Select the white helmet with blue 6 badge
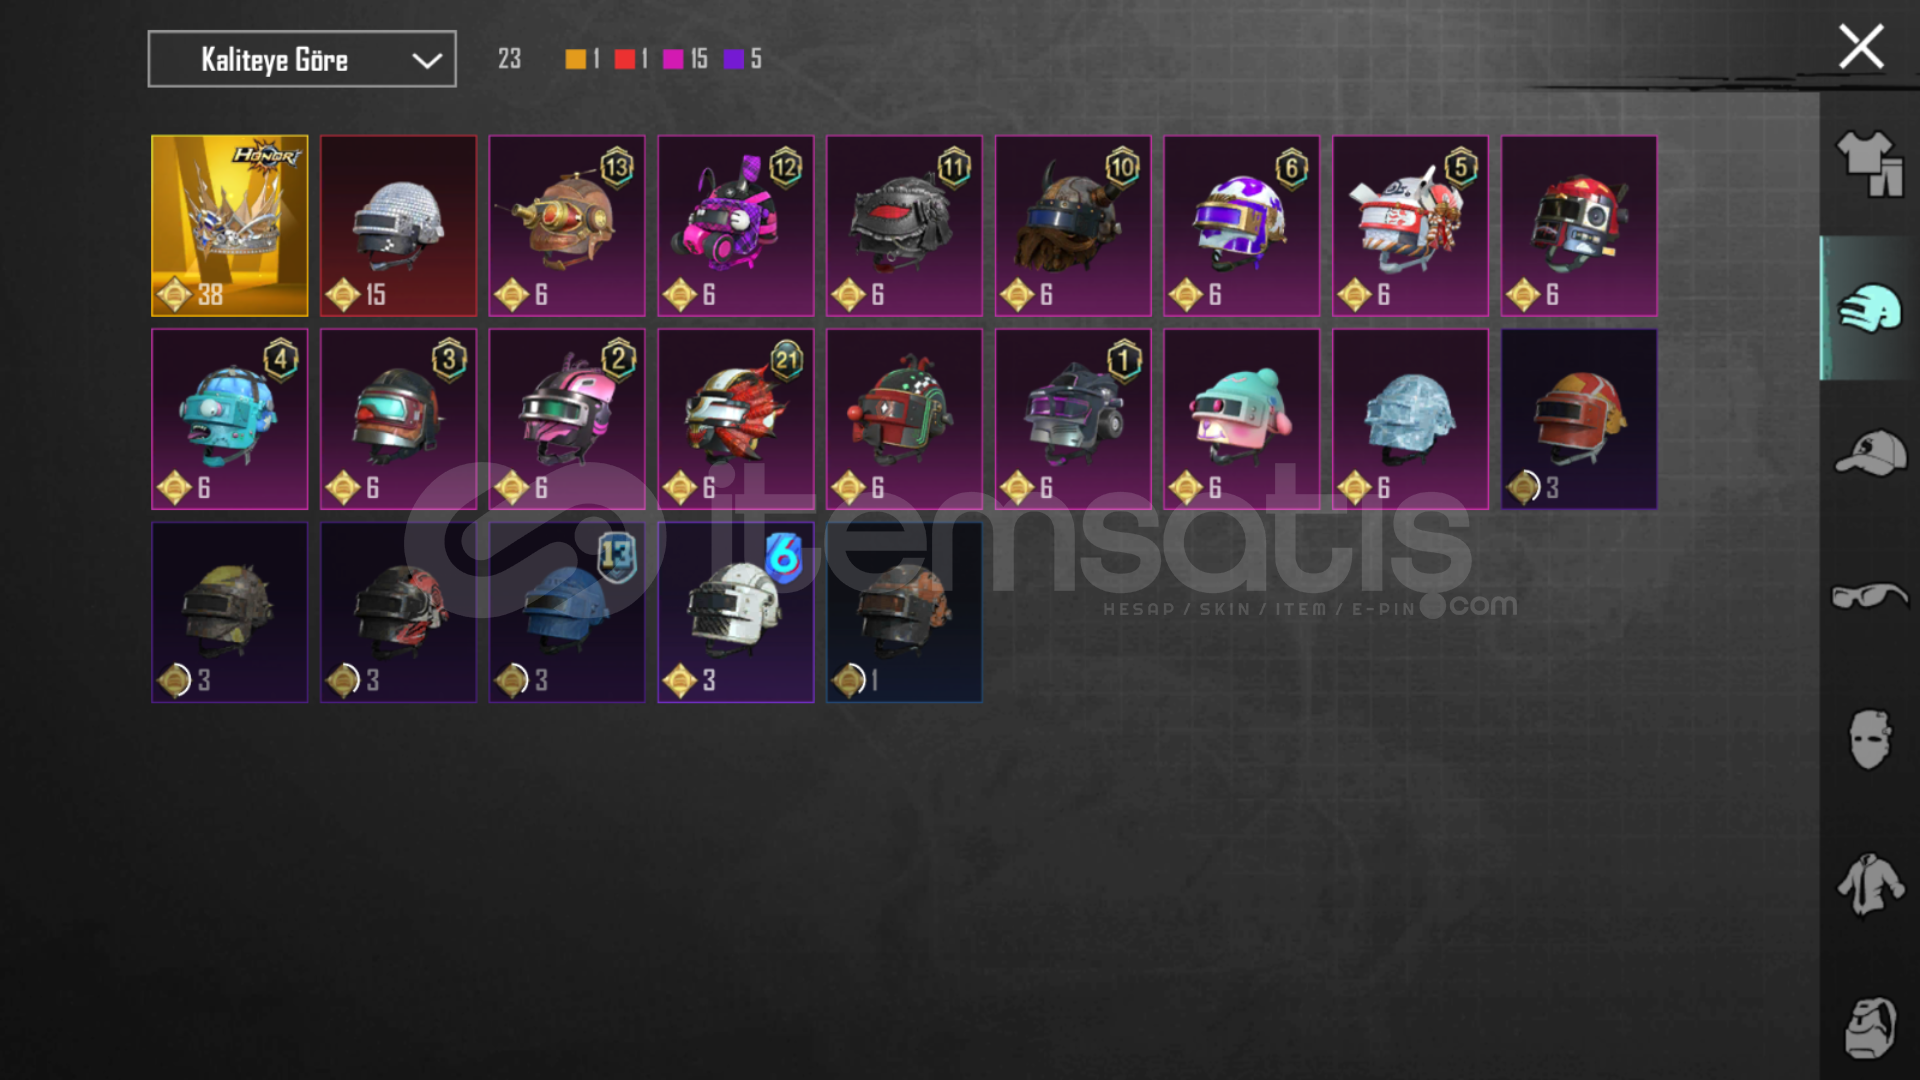The width and height of the screenshot is (1920, 1080). tap(736, 612)
